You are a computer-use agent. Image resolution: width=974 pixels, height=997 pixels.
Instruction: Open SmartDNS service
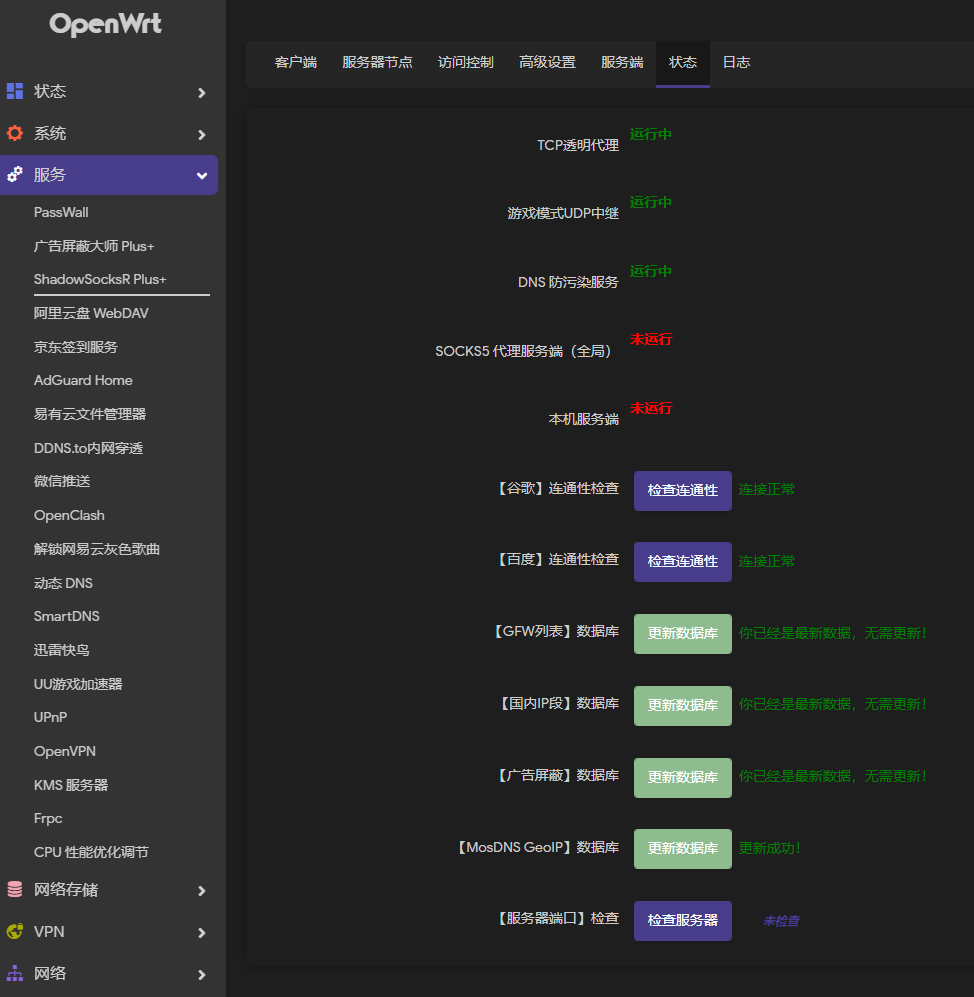(x=67, y=616)
